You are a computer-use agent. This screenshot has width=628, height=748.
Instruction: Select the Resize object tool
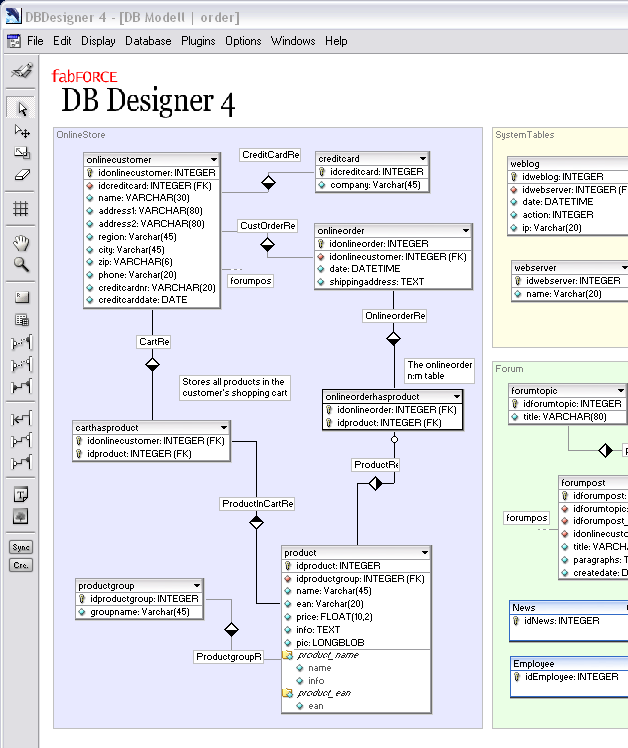click(21, 152)
